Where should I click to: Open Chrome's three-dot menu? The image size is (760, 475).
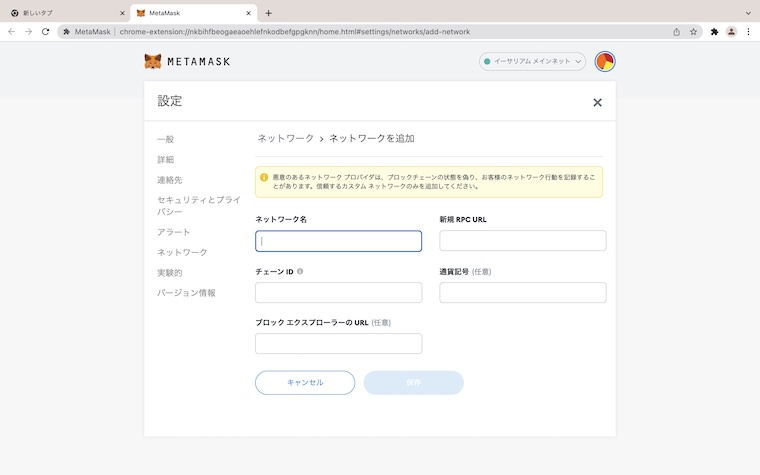(748, 31)
